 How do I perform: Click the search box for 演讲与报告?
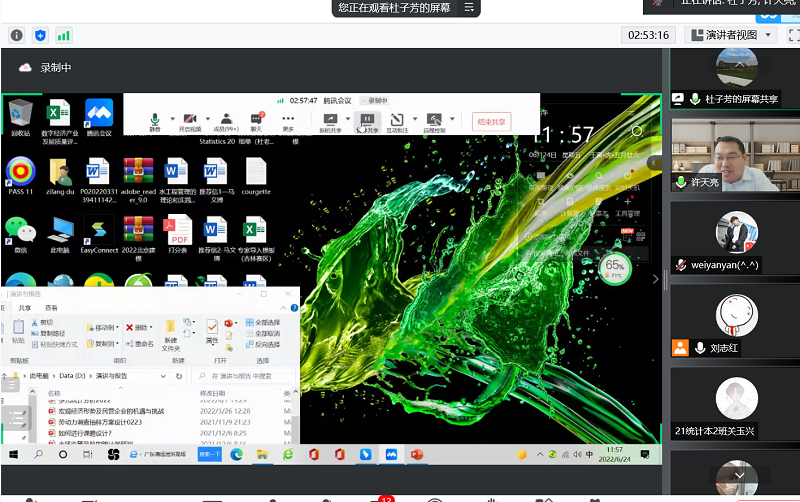pyautogui.click(x=244, y=376)
